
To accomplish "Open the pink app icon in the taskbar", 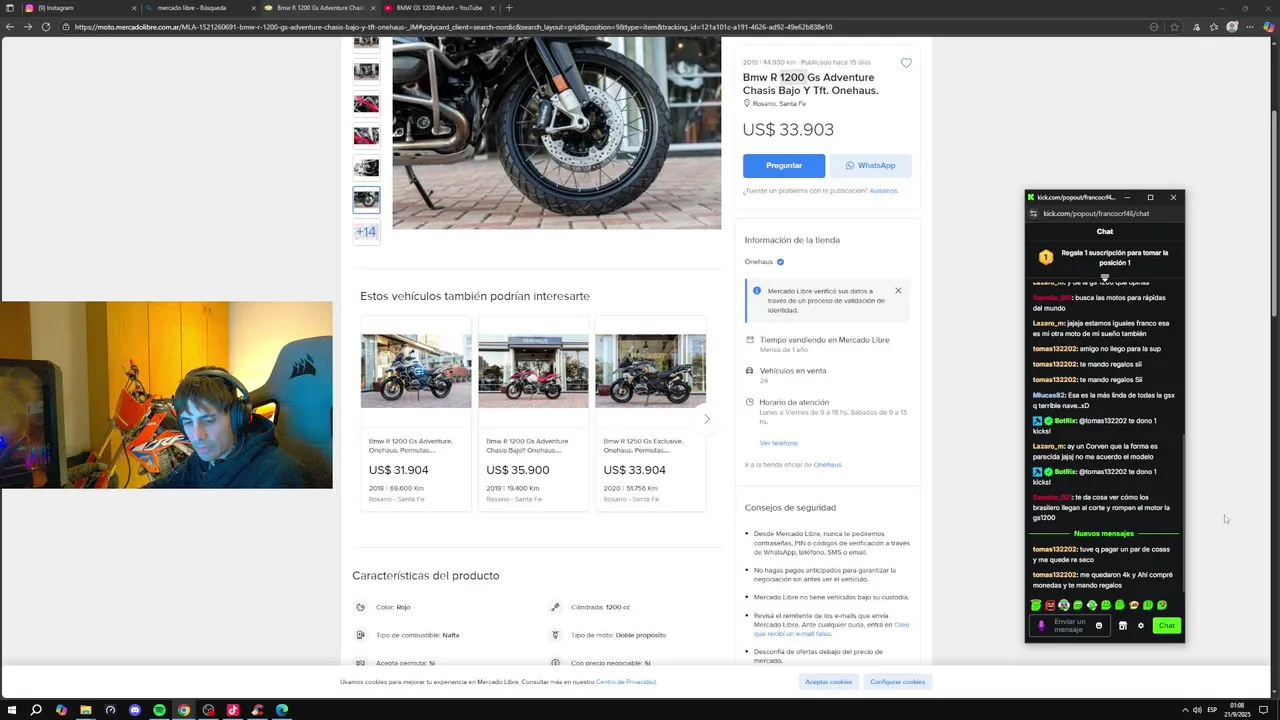I will 233,710.
